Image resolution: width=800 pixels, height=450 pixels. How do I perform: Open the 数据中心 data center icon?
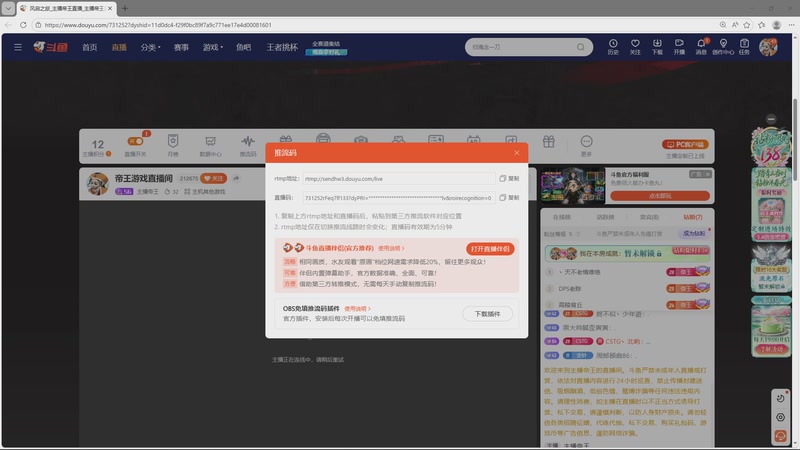210,146
